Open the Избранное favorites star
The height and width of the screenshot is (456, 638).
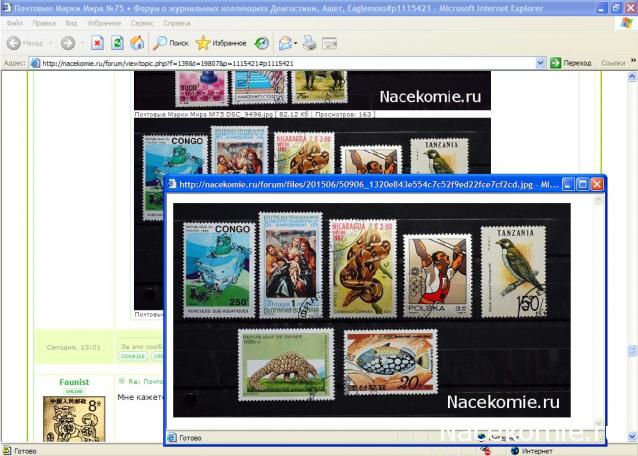(221, 43)
